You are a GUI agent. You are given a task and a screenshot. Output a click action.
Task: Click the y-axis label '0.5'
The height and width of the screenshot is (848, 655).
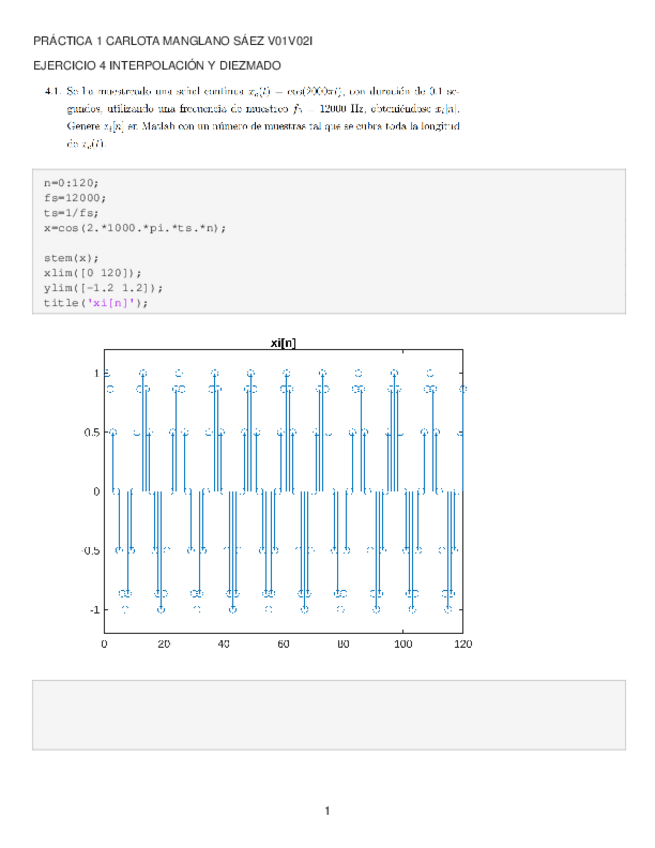click(92, 433)
